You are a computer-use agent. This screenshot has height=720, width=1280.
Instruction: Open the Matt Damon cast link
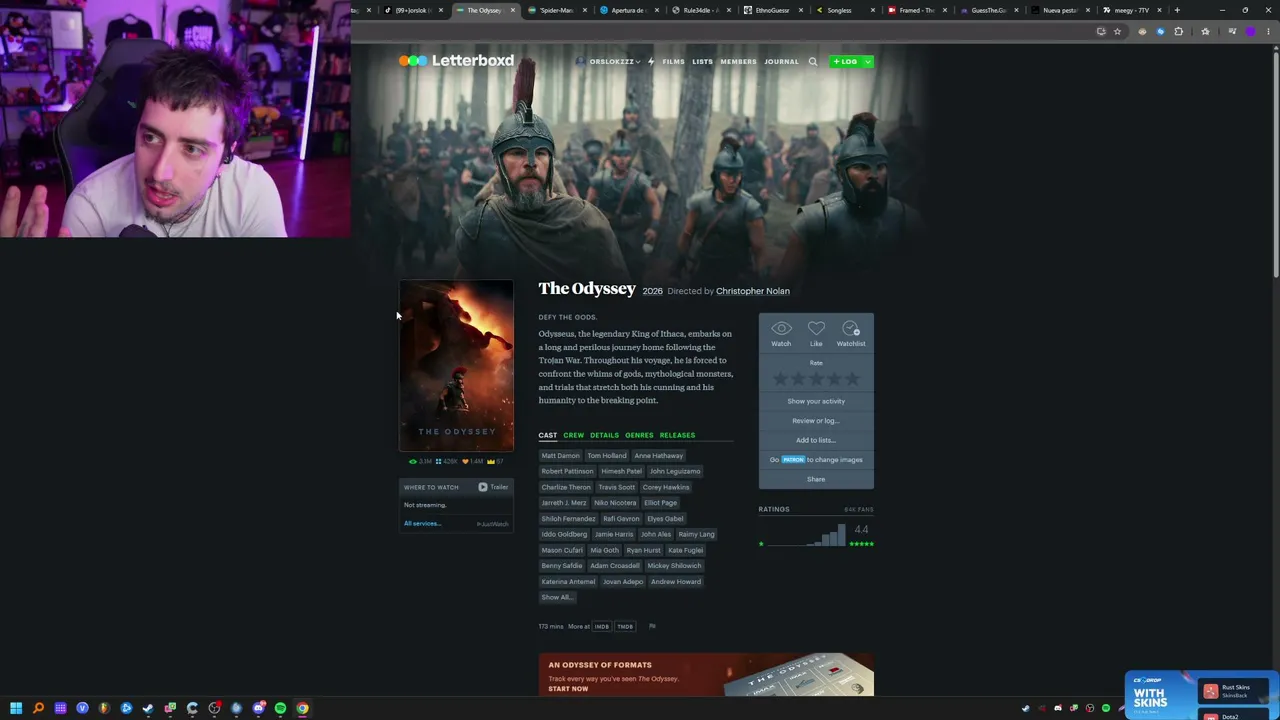(560, 456)
